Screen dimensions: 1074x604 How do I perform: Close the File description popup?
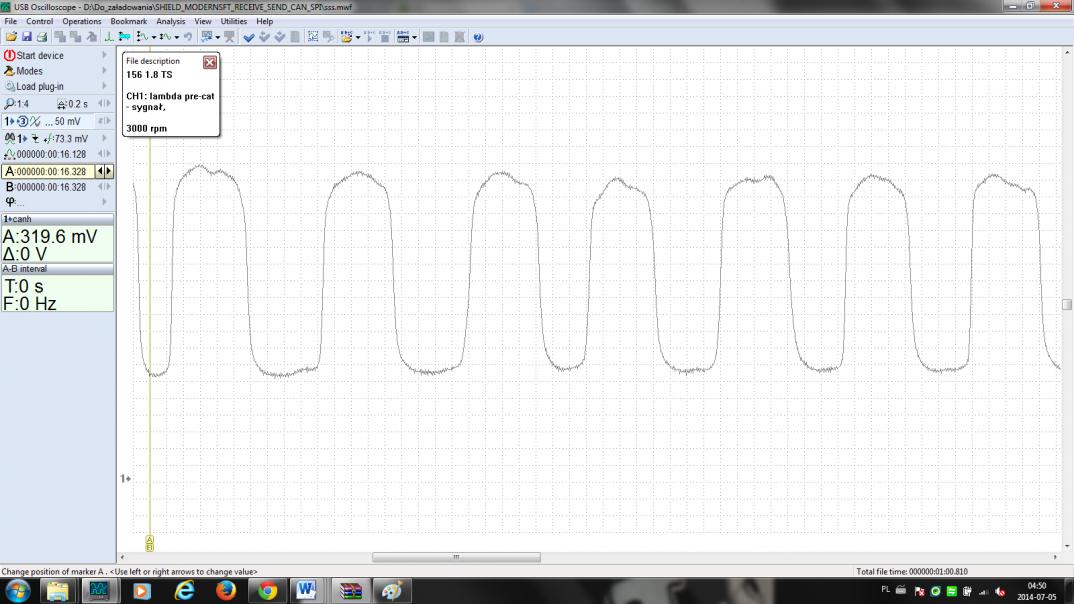[209, 62]
